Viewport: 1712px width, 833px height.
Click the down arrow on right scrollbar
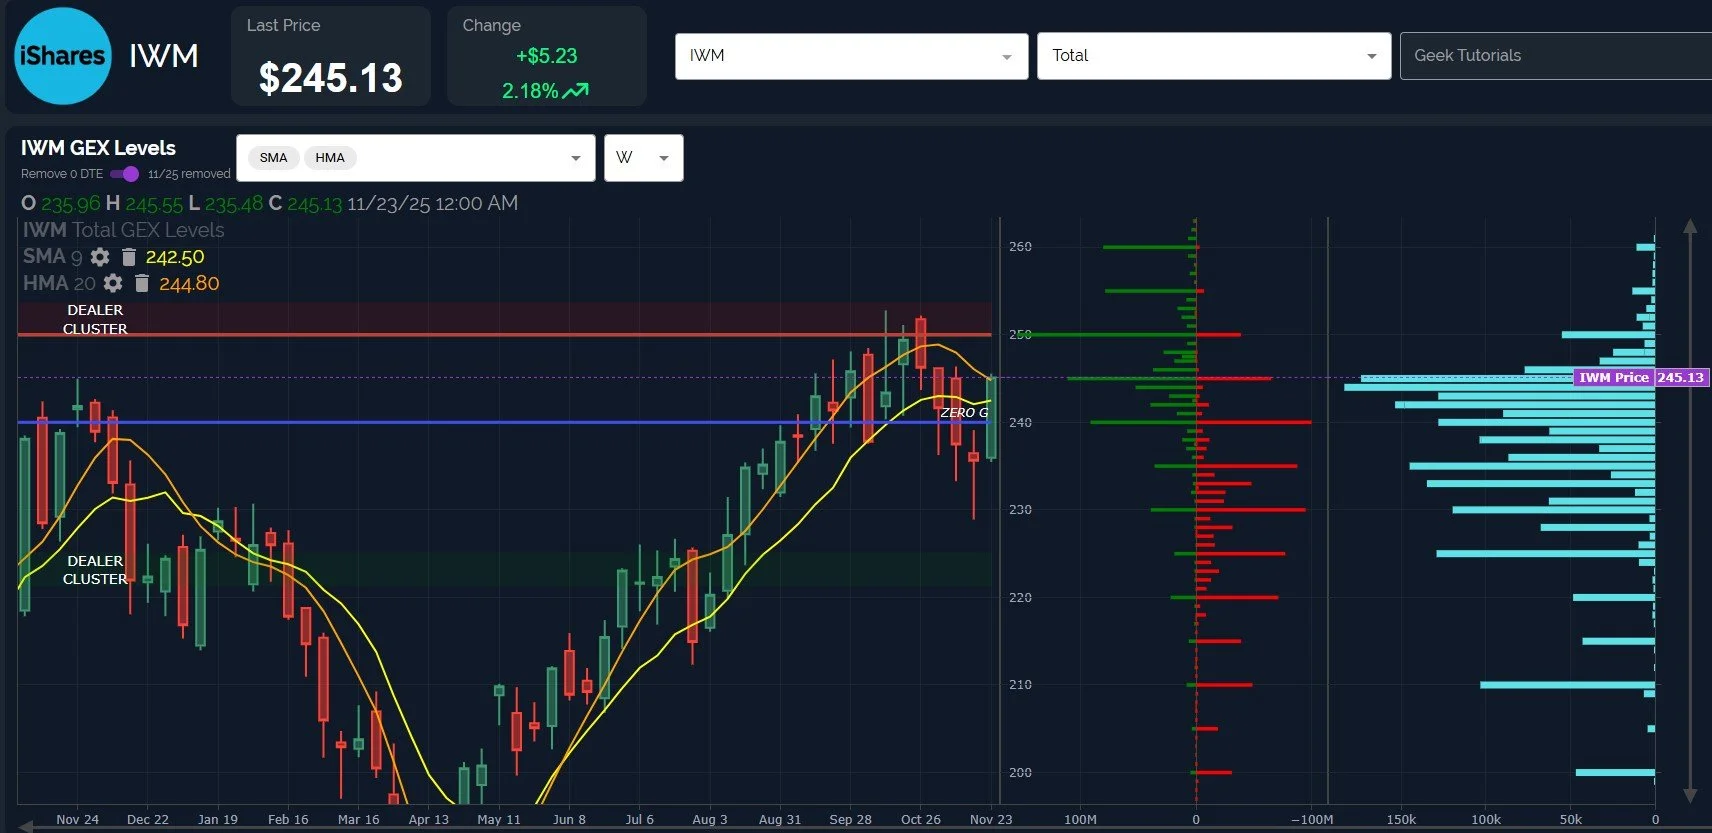point(1690,795)
